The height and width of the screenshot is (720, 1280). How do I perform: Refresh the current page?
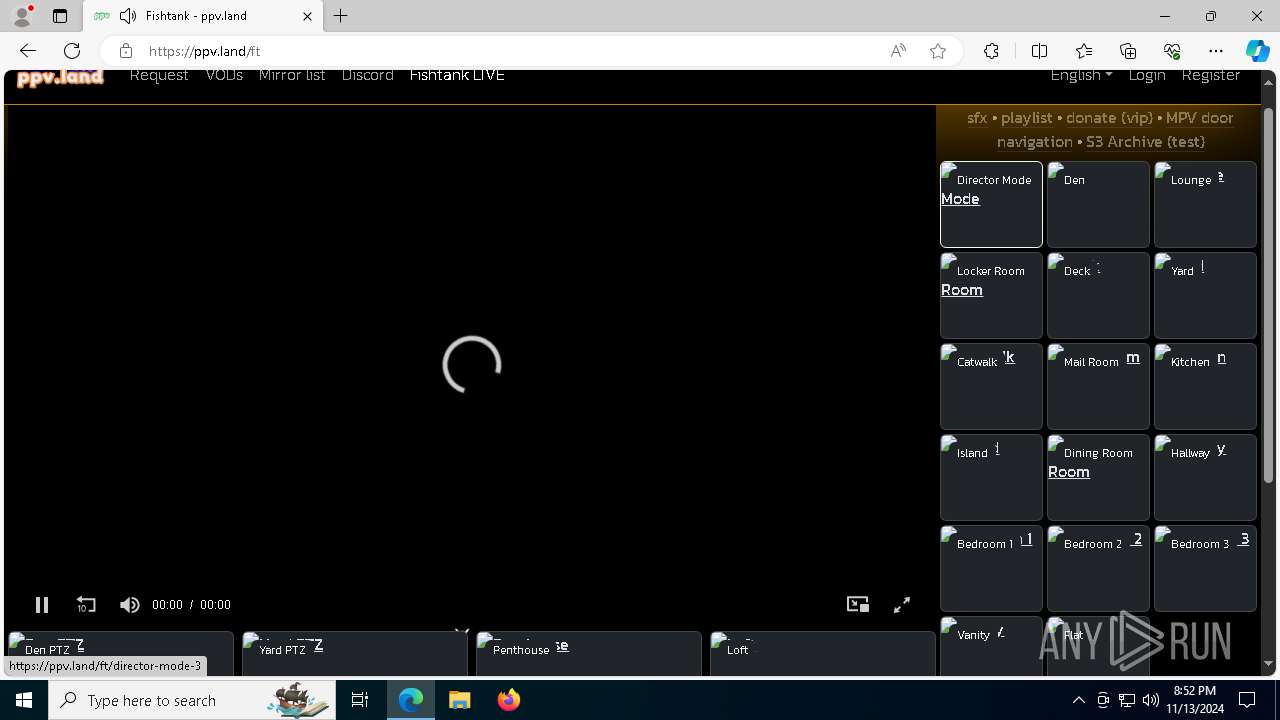click(72, 51)
